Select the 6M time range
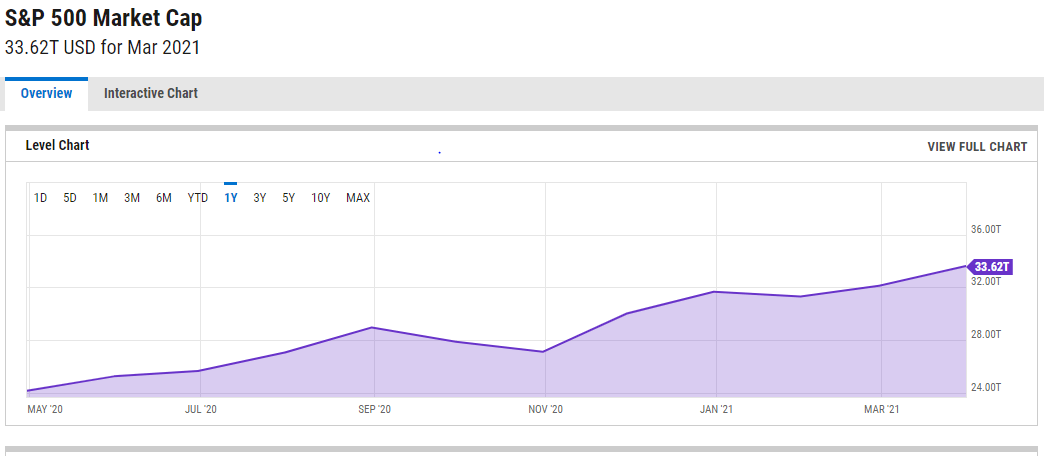Image resolution: width=1044 pixels, height=456 pixels. (164, 198)
